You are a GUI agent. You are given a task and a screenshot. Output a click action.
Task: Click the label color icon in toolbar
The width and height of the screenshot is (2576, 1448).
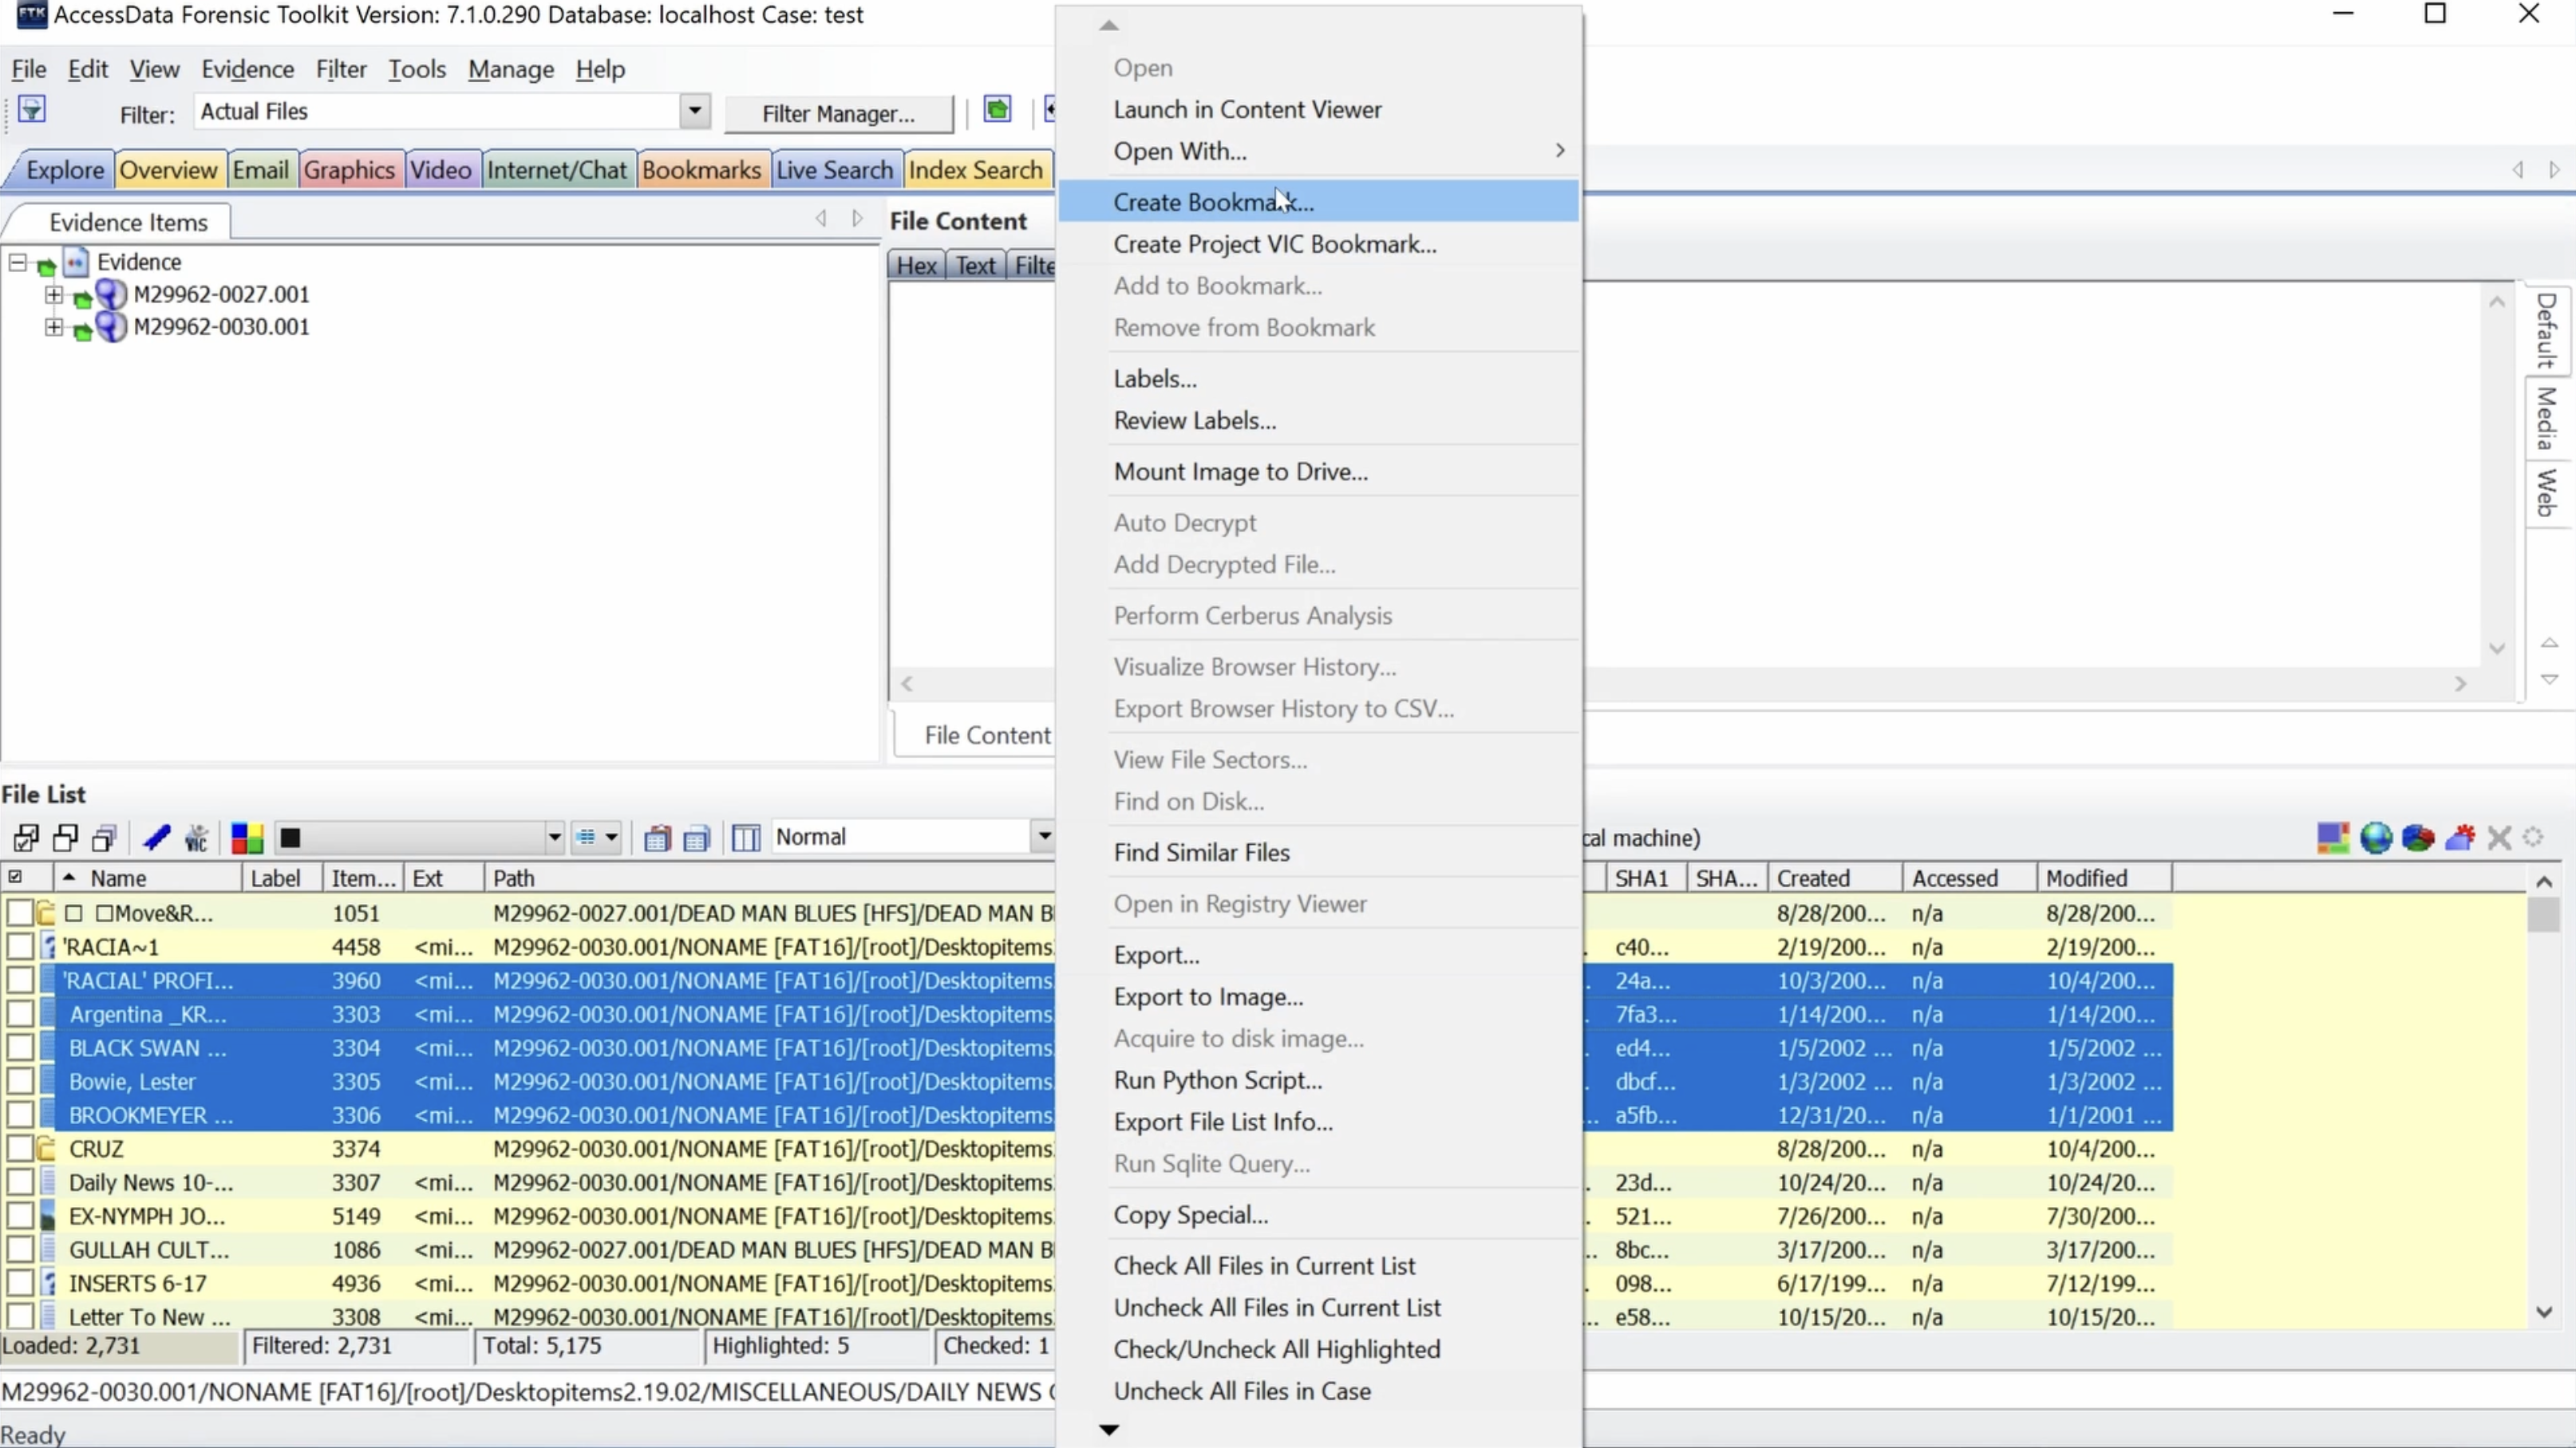click(x=246, y=836)
